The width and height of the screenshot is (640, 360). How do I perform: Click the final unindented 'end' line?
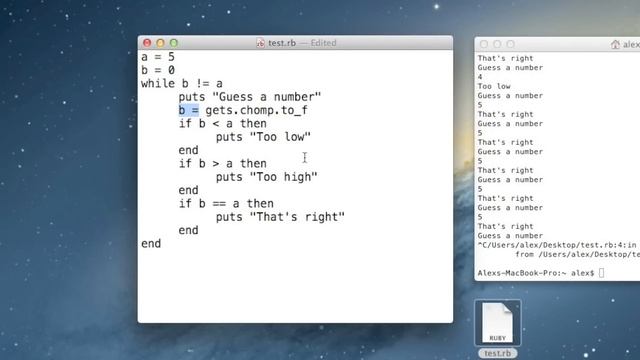point(151,244)
